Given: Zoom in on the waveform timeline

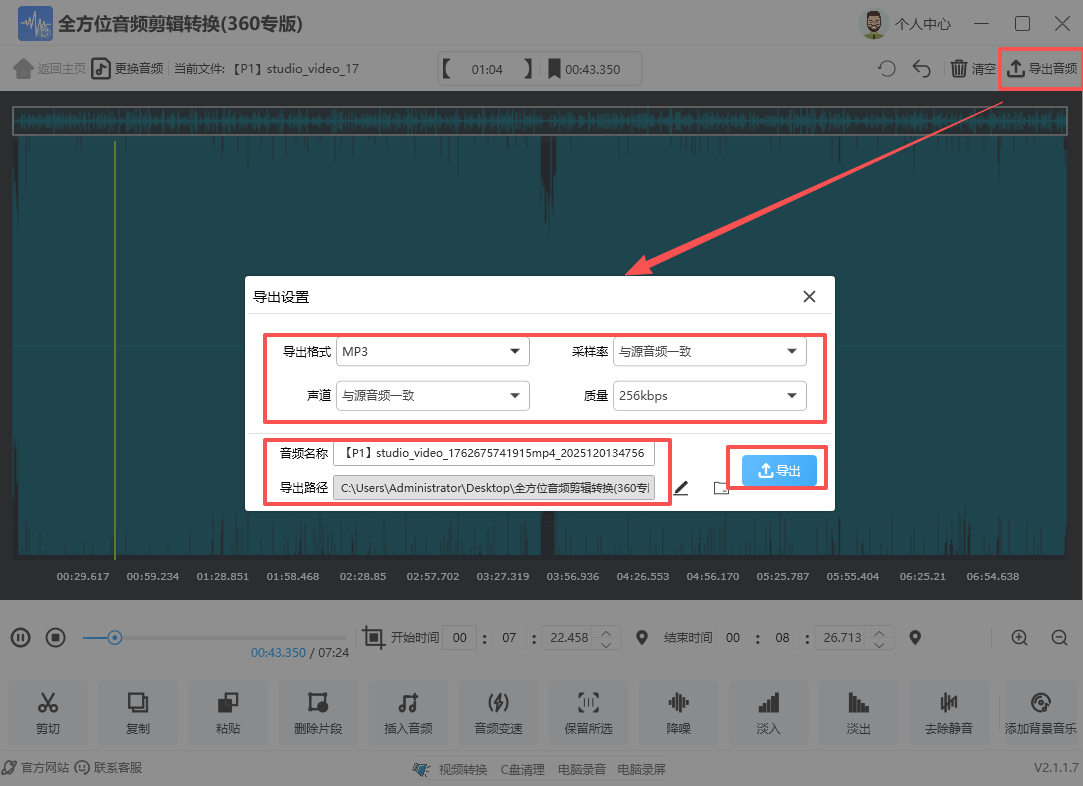Looking at the screenshot, I should [x=1019, y=637].
